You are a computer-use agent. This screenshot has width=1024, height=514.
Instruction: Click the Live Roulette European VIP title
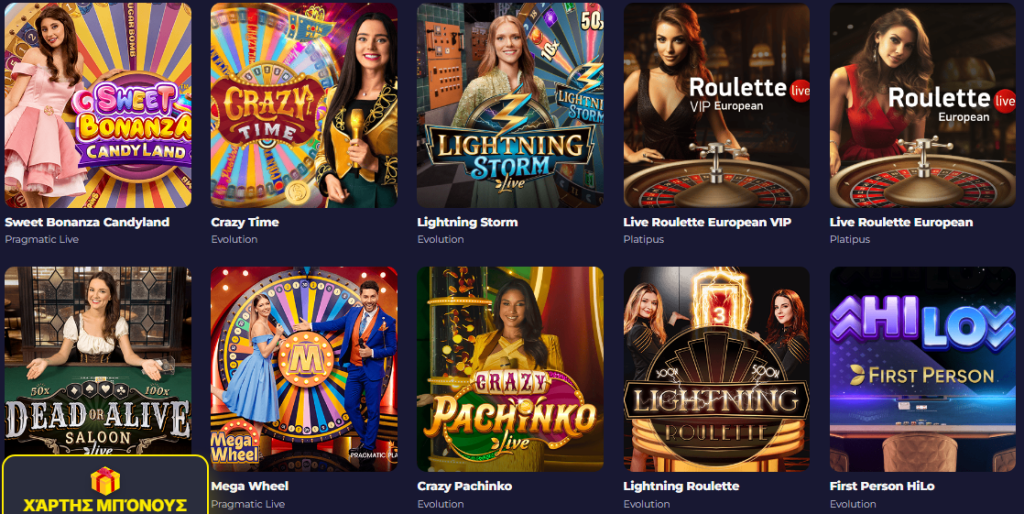[707, 222]
